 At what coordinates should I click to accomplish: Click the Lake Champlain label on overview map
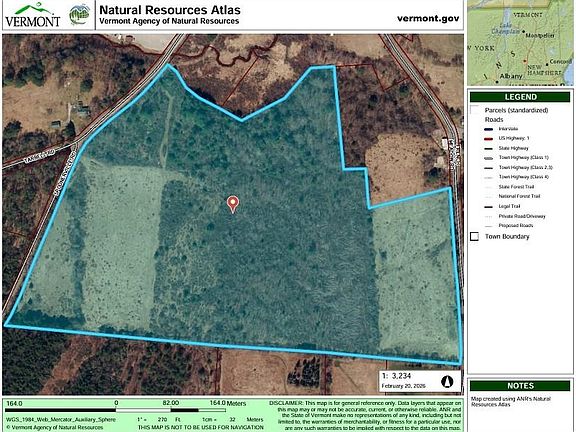[506, 29]
